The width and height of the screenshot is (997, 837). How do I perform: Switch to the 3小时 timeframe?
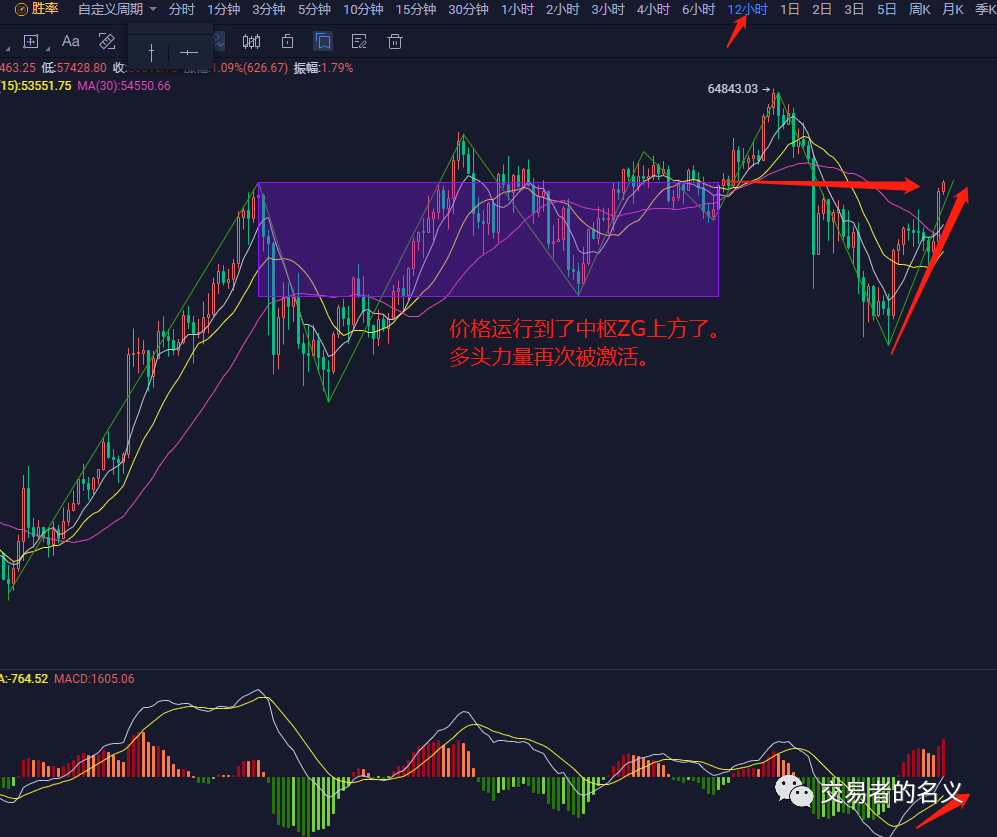point(608,10)
